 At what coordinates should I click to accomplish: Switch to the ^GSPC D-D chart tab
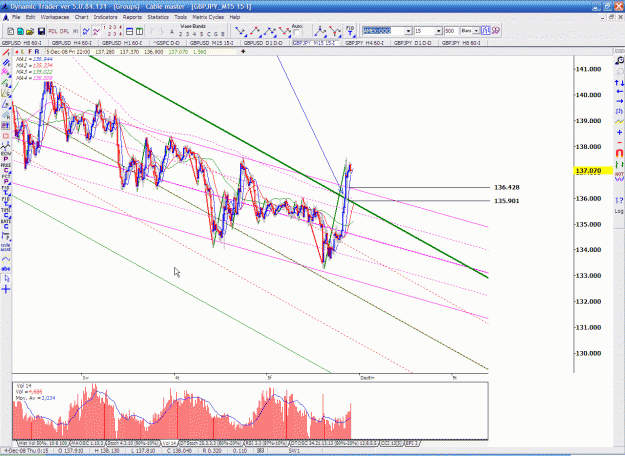coord(166,43)
